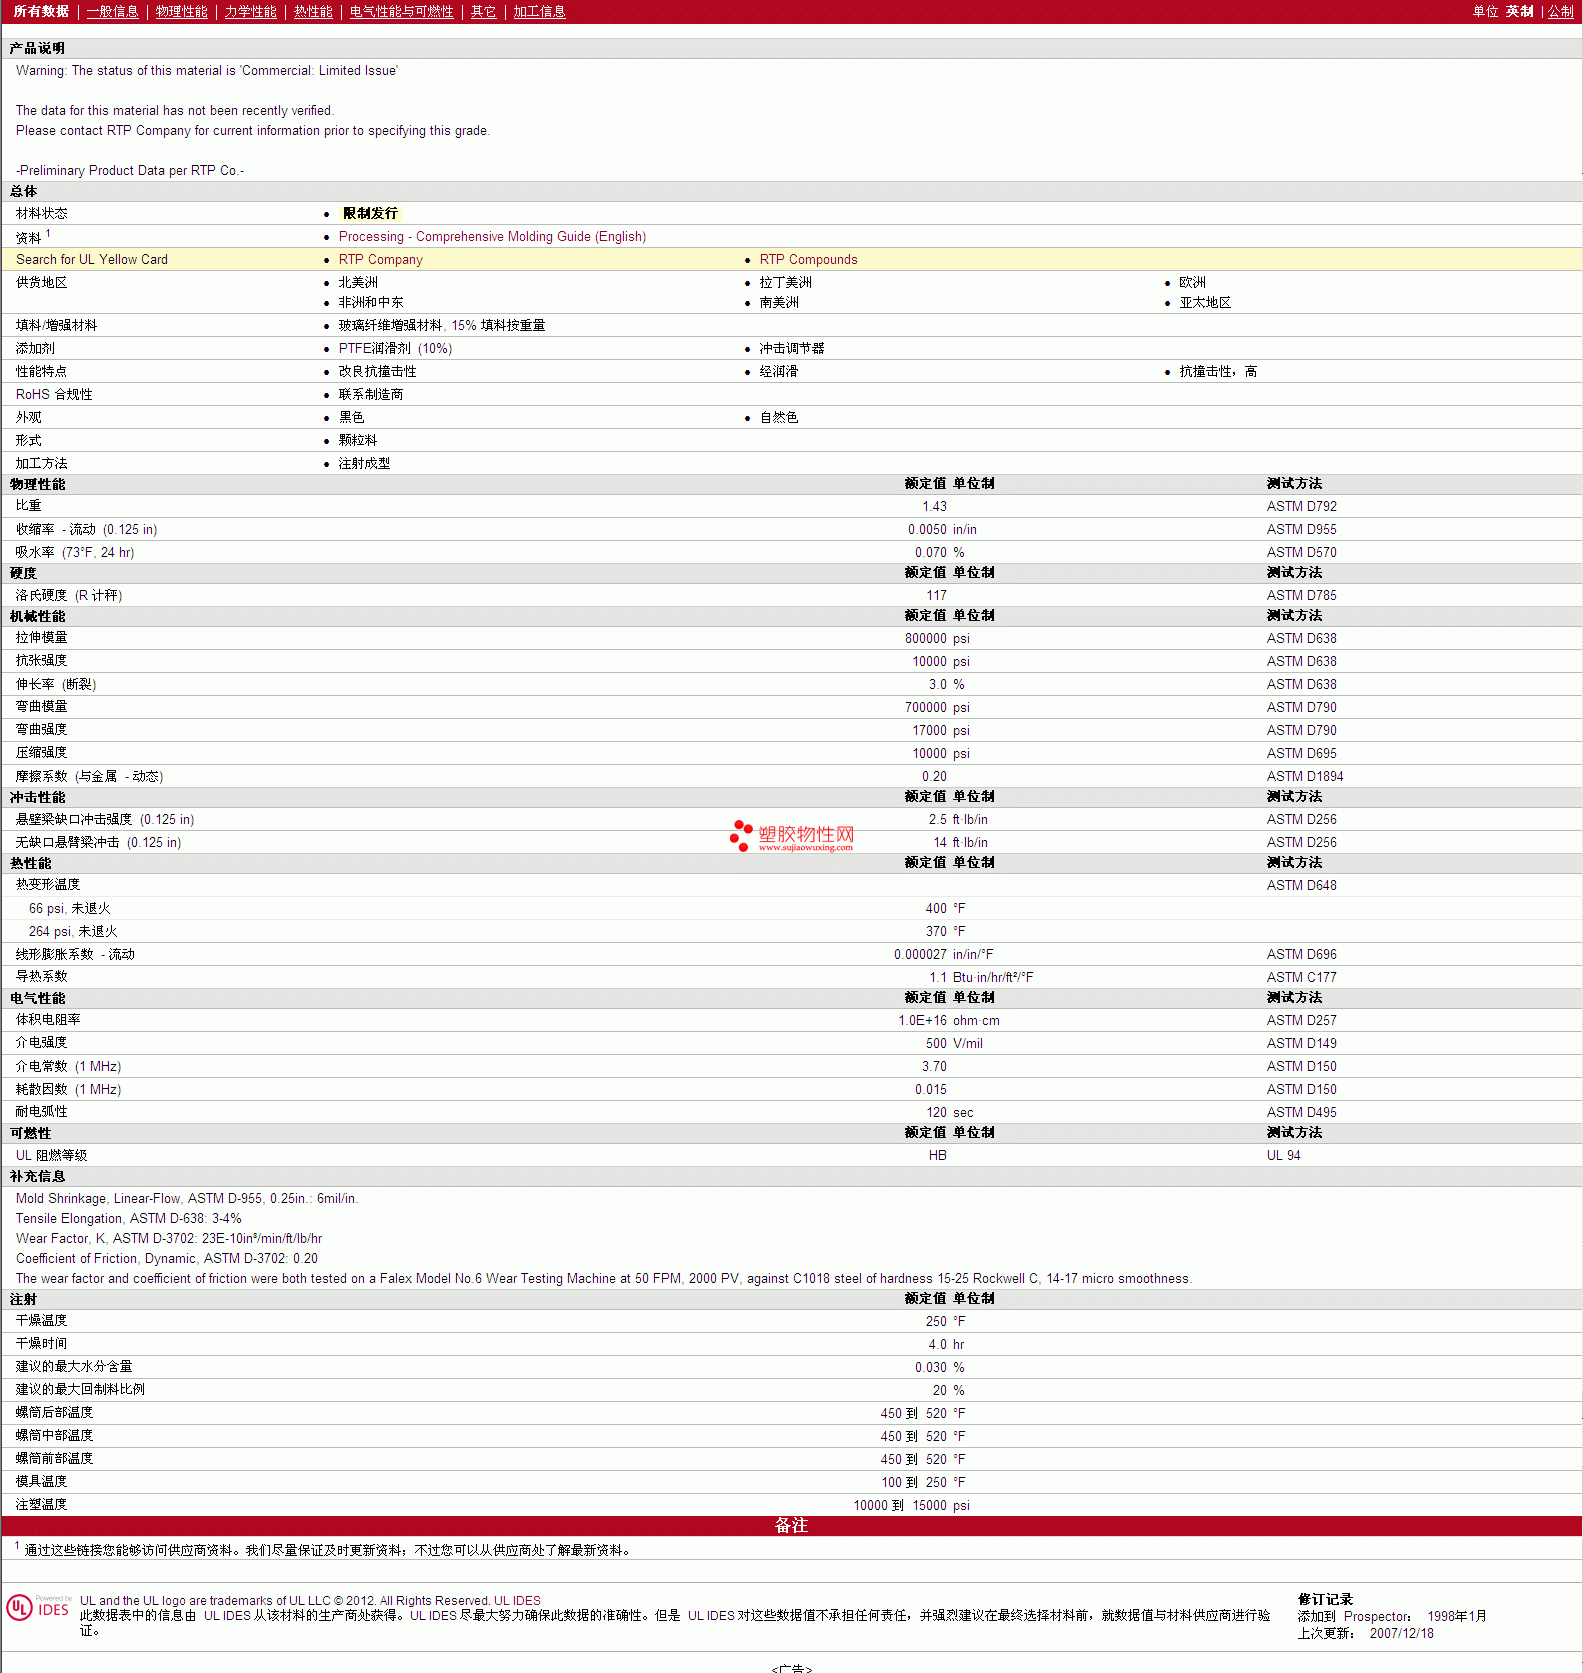Click ASTM D495 arc resistance method

1301,1112
